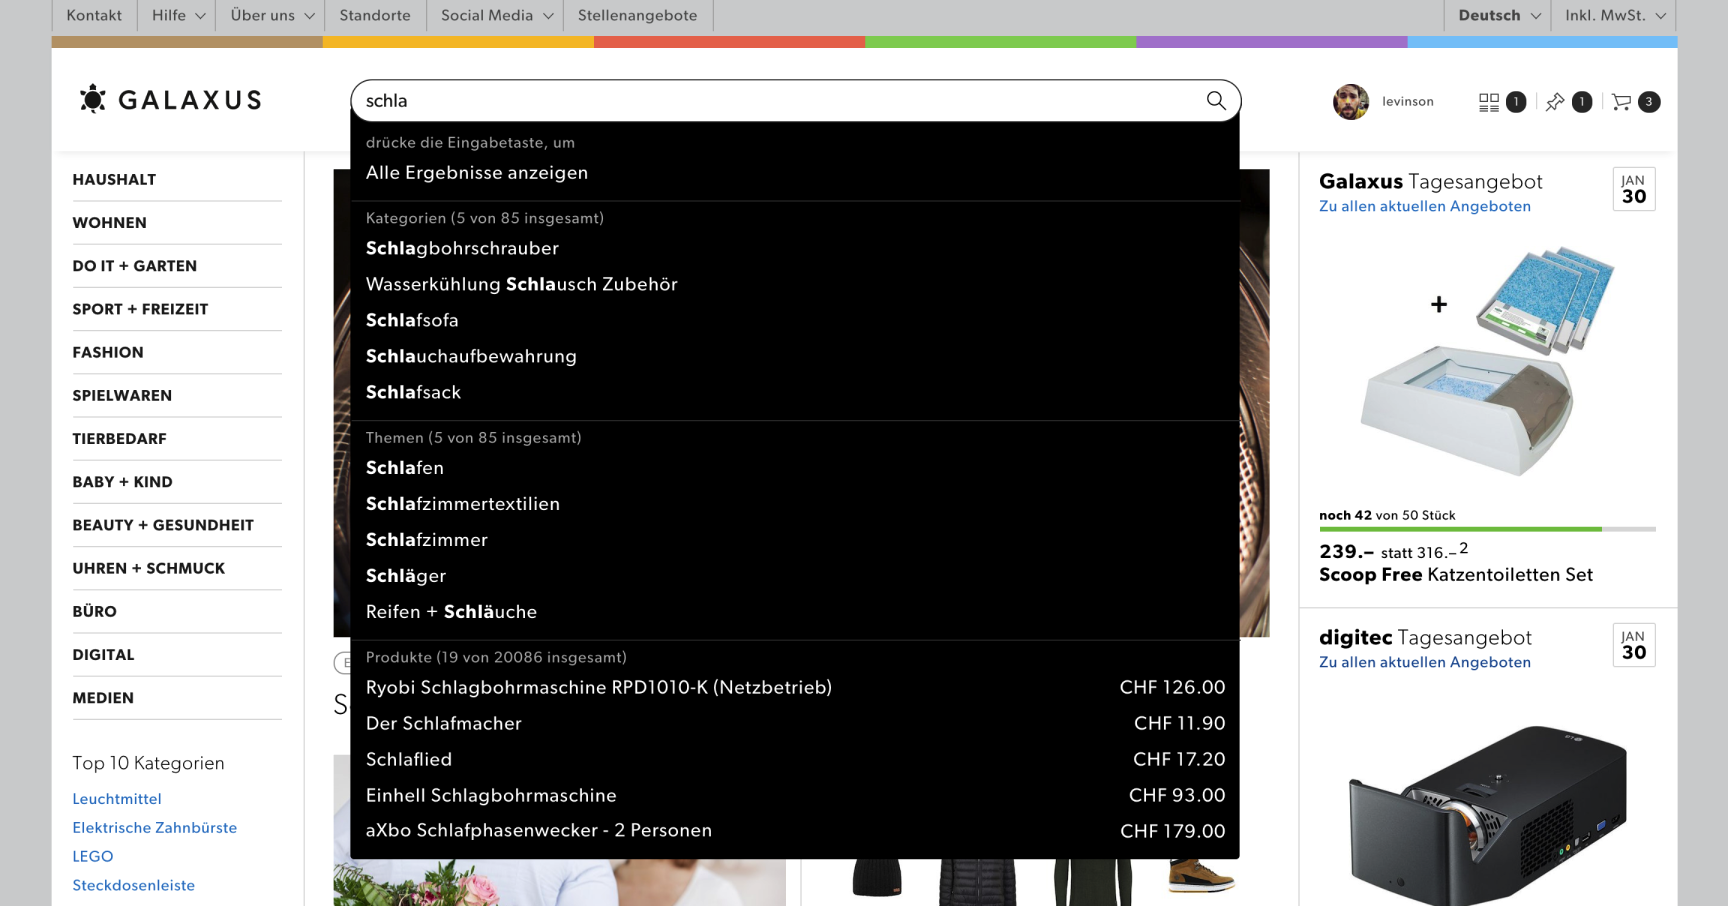Image resolution: width=1728 pixels, height=906 pixels.
Task: Open the BÜRO category
Action: pyautogui.click(x=94, y=611)
